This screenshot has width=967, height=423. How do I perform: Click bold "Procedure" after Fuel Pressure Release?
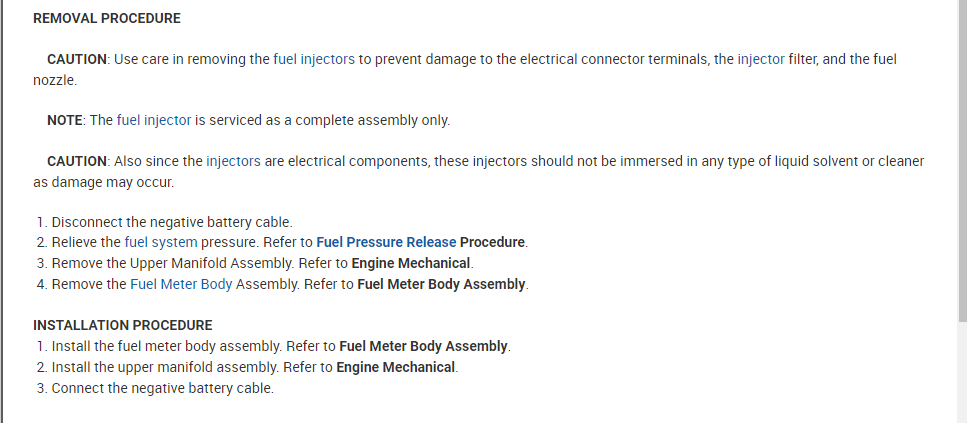(493, 242)
